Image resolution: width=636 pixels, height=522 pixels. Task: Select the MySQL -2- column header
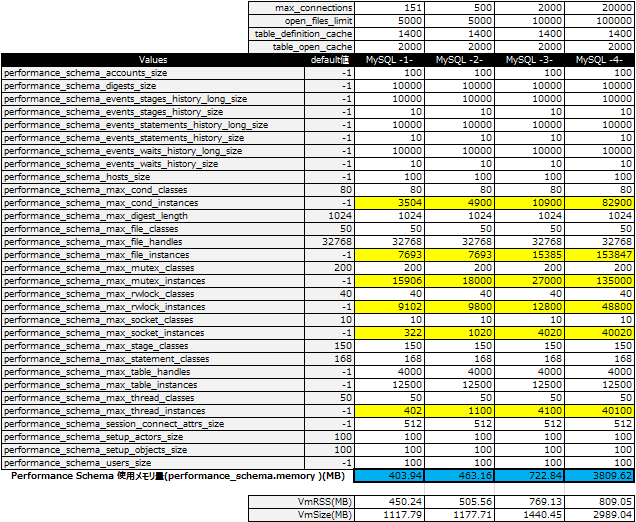point(460,60)
